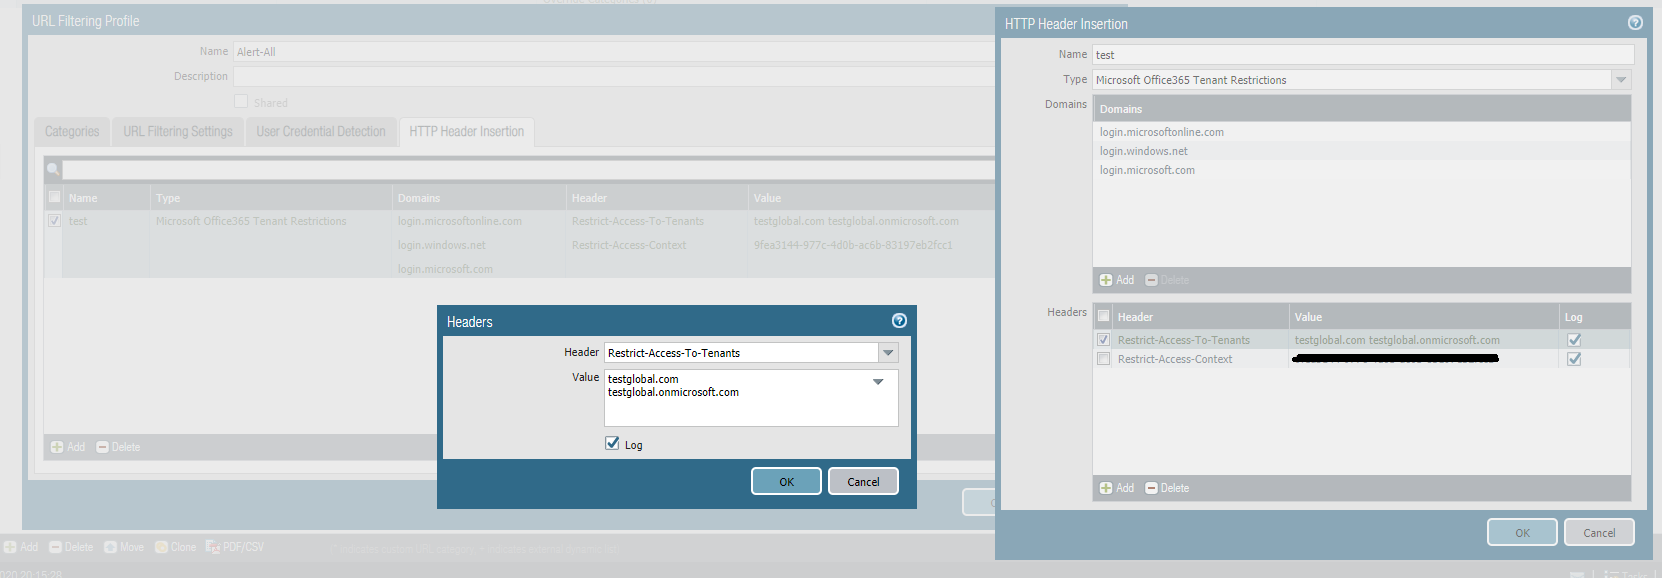Select Restrict-Access-Context row checkbox
This screenshot has height=578, width=1662.
1104,359
